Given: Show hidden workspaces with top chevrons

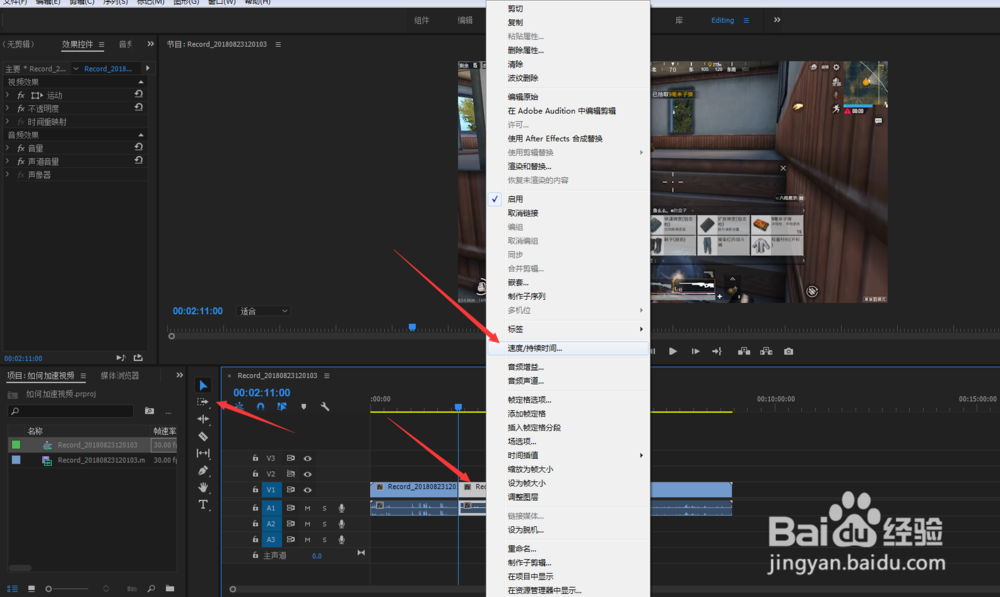Looking at the screenshot, I should (x=777, y=20).
